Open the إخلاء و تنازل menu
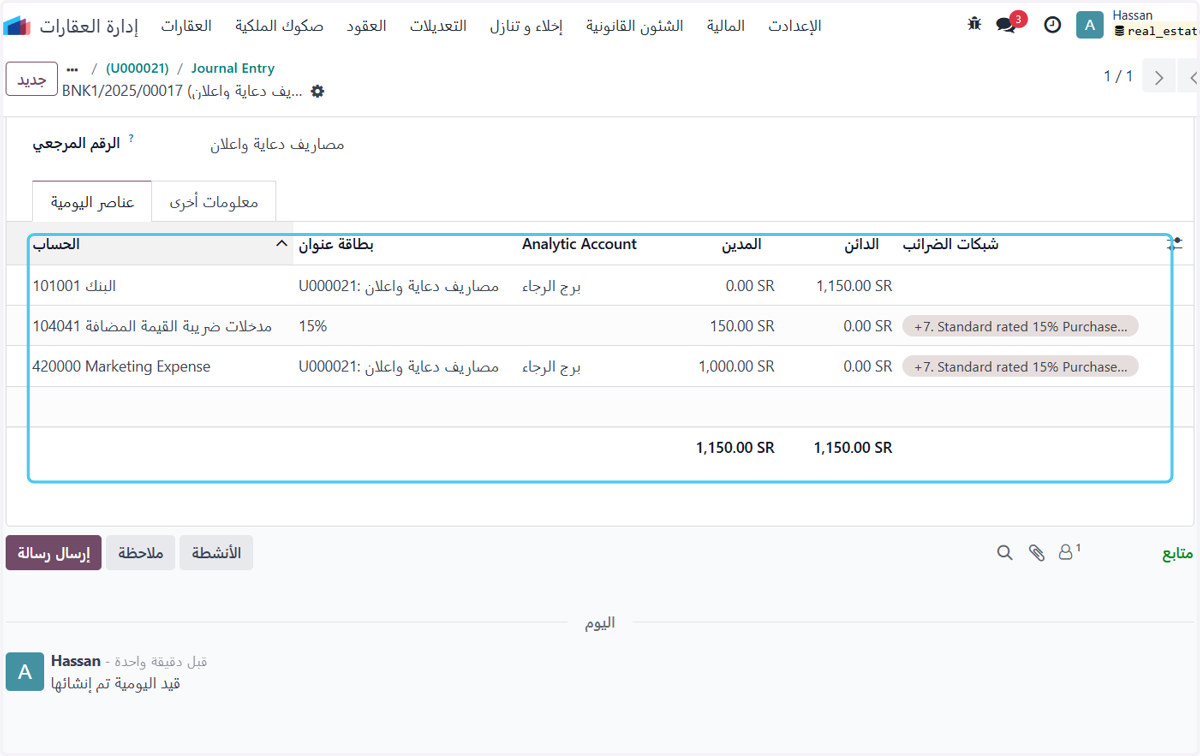This screenshot has width=1200, height=756. point(527,26)
